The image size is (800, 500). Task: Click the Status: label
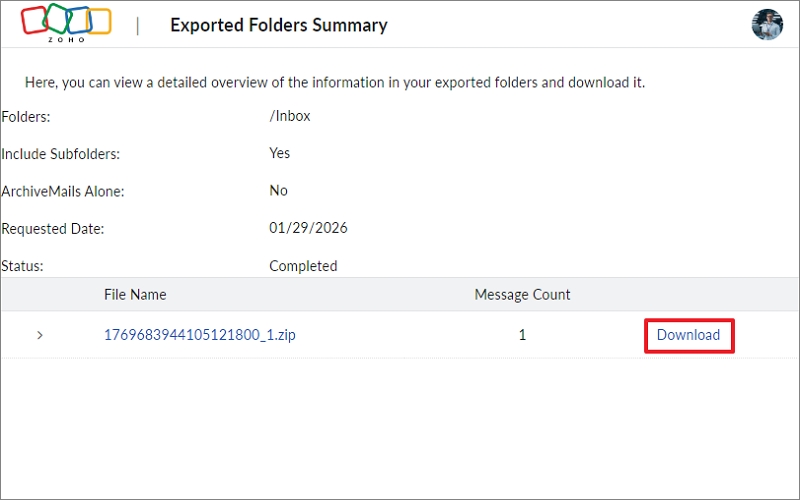click(x=22, y=266)
